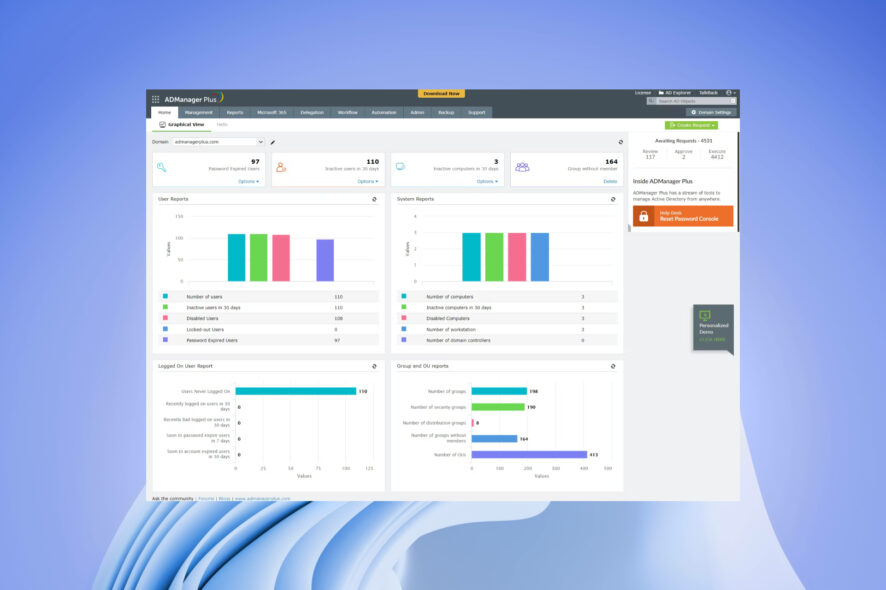Refresh the Group and OU reports panel
Screen dimensions: 886x590
point(613,366)
